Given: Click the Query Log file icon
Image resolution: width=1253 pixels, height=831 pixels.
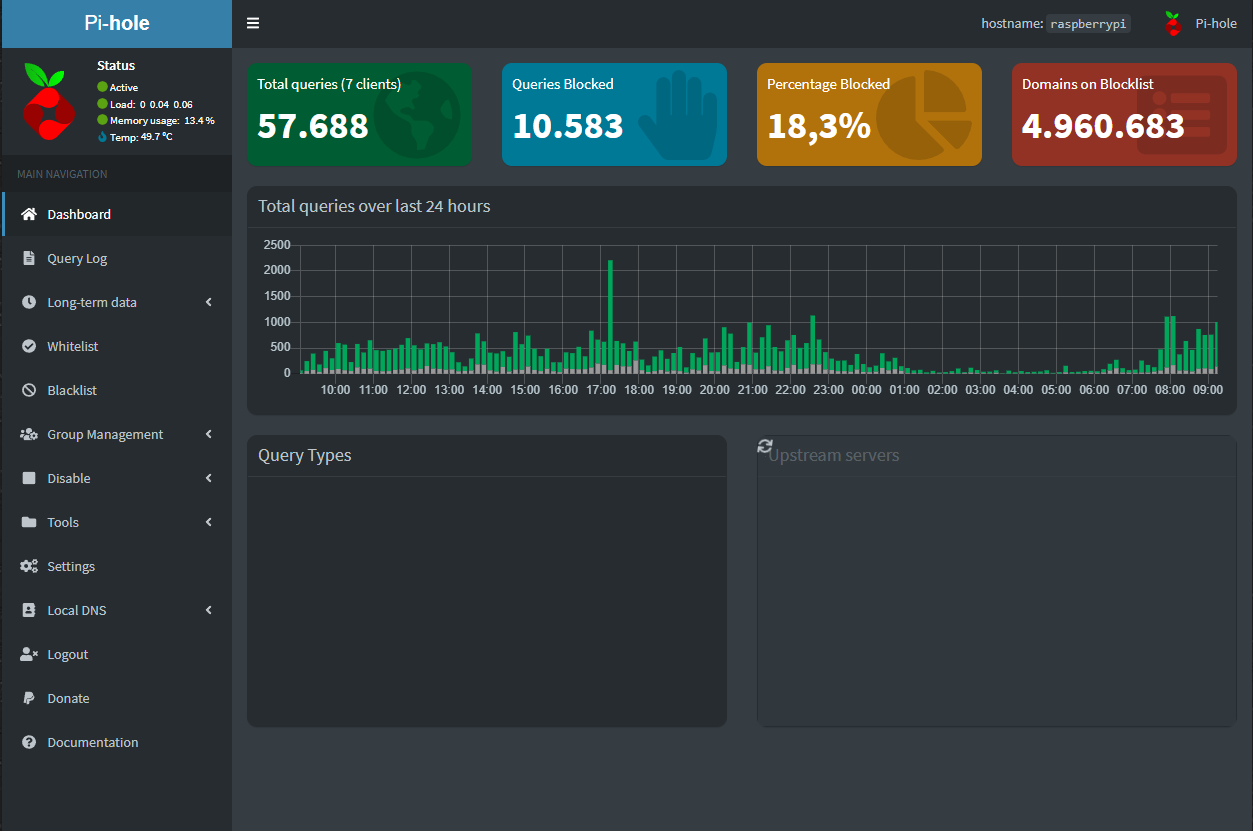Looking at the screenshot, I should coord(29,258).
